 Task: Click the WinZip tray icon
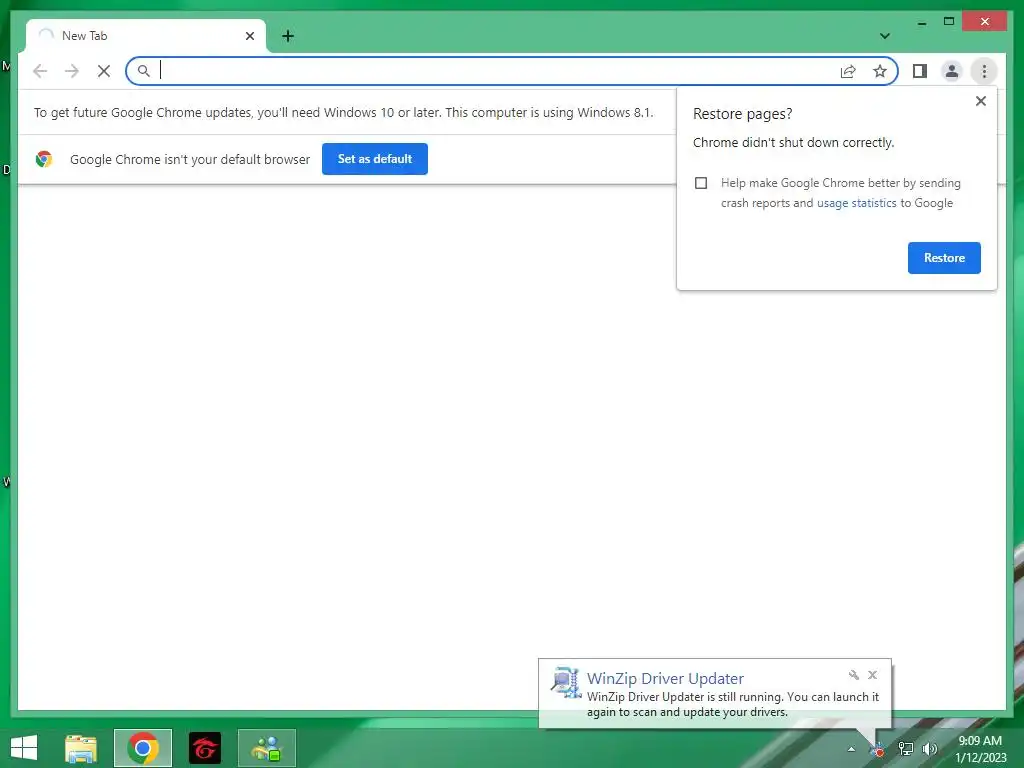click(878, 750)
